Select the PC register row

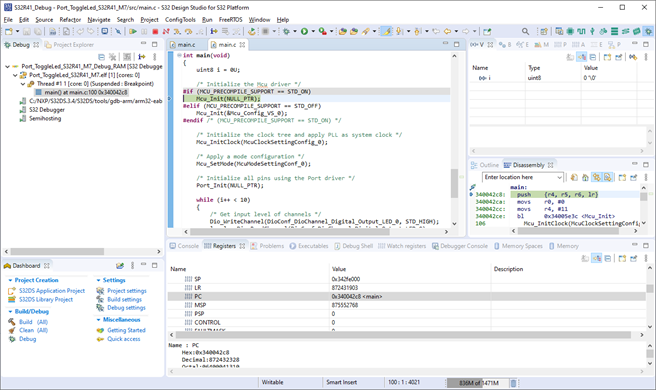coord(407,296)
